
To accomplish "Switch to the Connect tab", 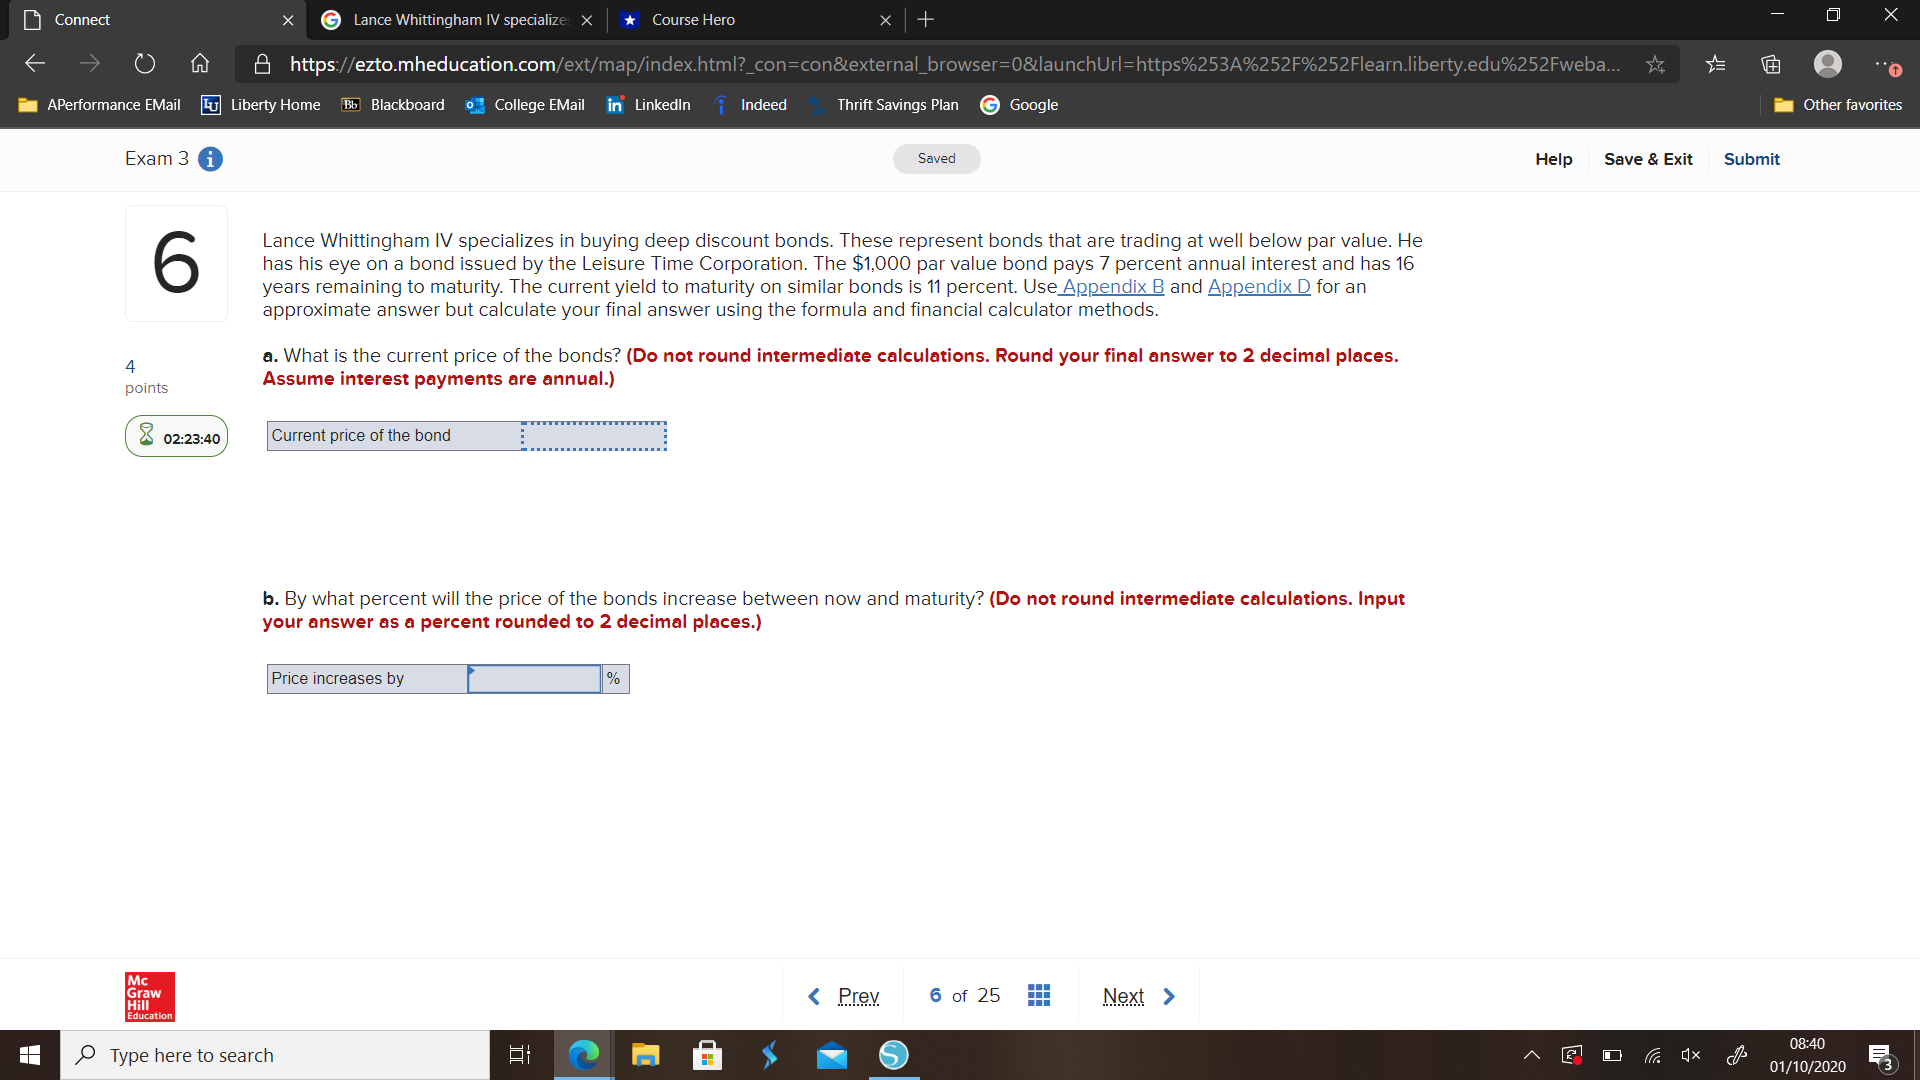I will (80, 19).
